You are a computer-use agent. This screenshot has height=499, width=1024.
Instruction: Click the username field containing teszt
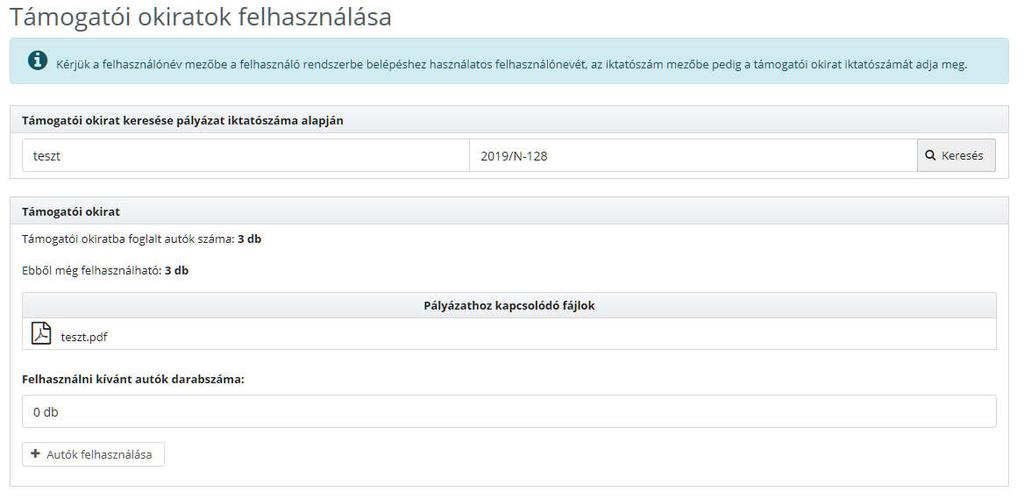point(246,155)
